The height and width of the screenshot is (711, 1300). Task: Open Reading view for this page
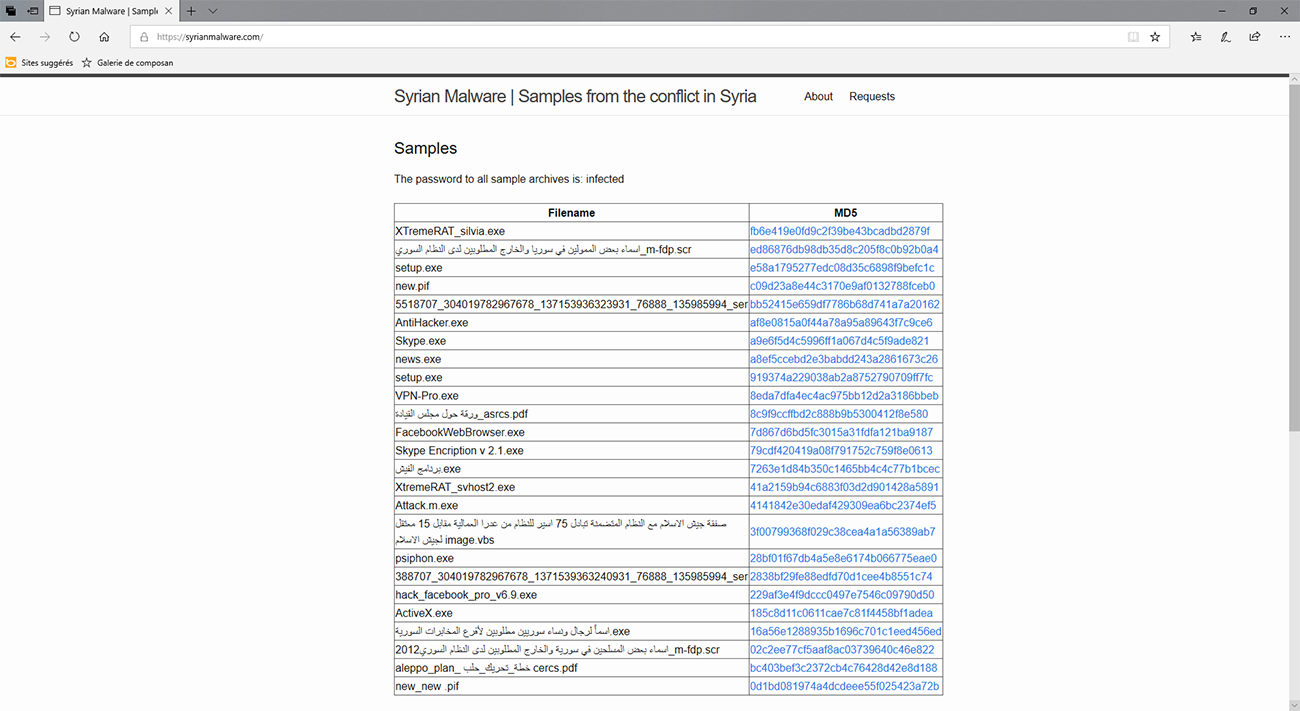click(1133, 35)
